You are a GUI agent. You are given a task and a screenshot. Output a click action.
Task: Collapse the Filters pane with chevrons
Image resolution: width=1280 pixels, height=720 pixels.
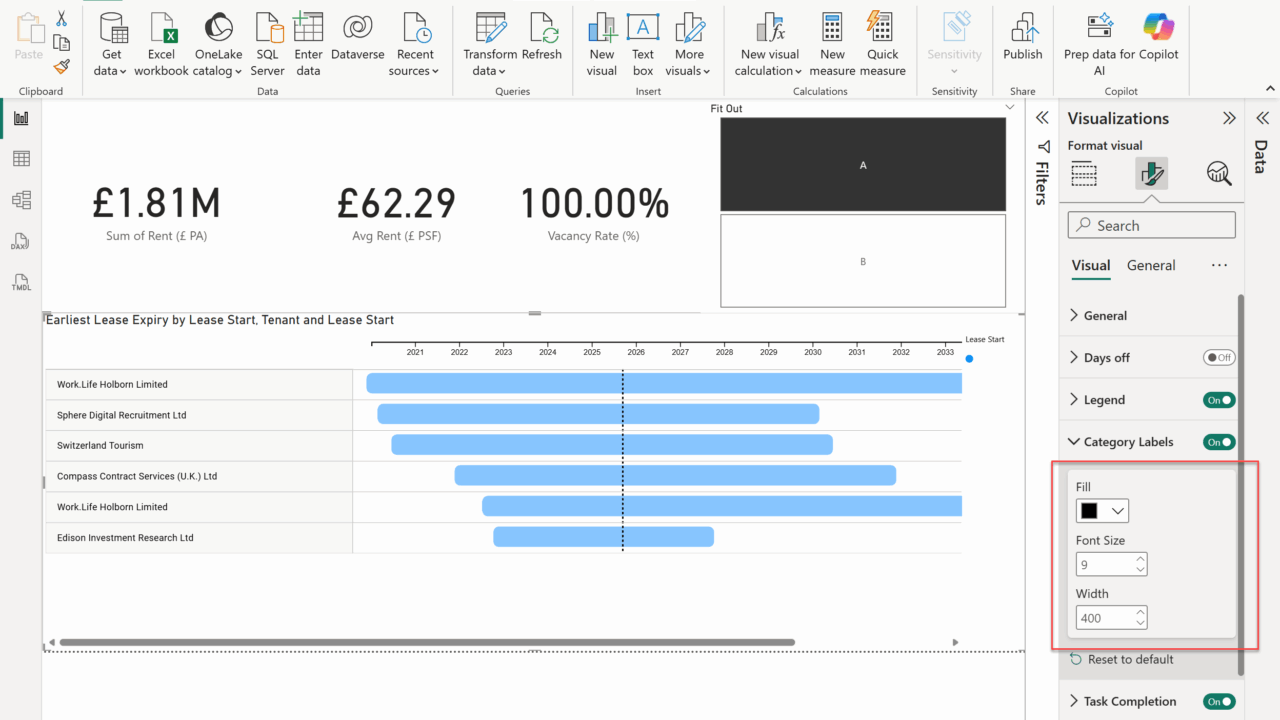pyautogui.click(x=1042, y=118)
